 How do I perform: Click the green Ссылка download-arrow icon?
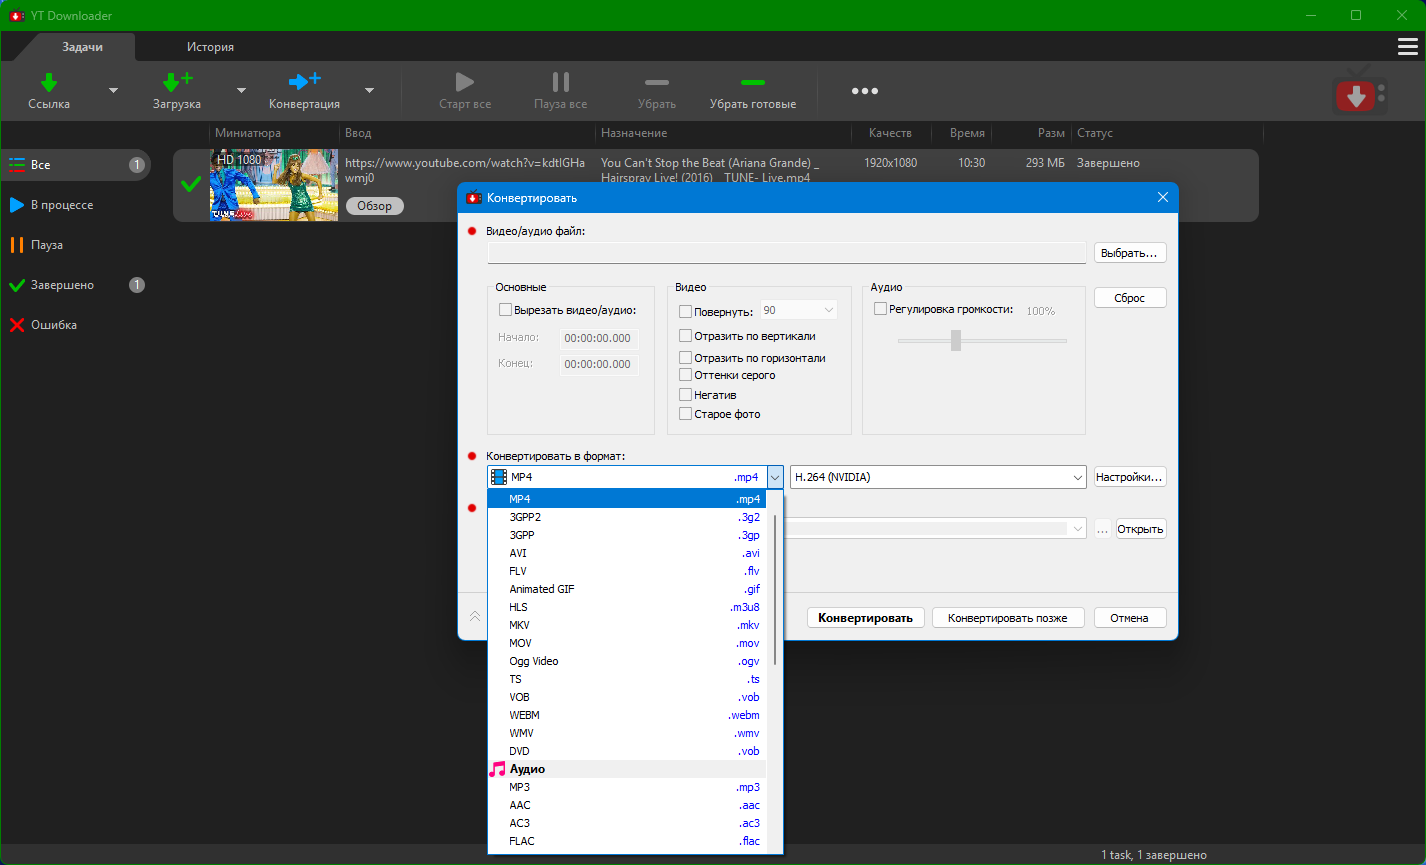[x=48, y=83]
